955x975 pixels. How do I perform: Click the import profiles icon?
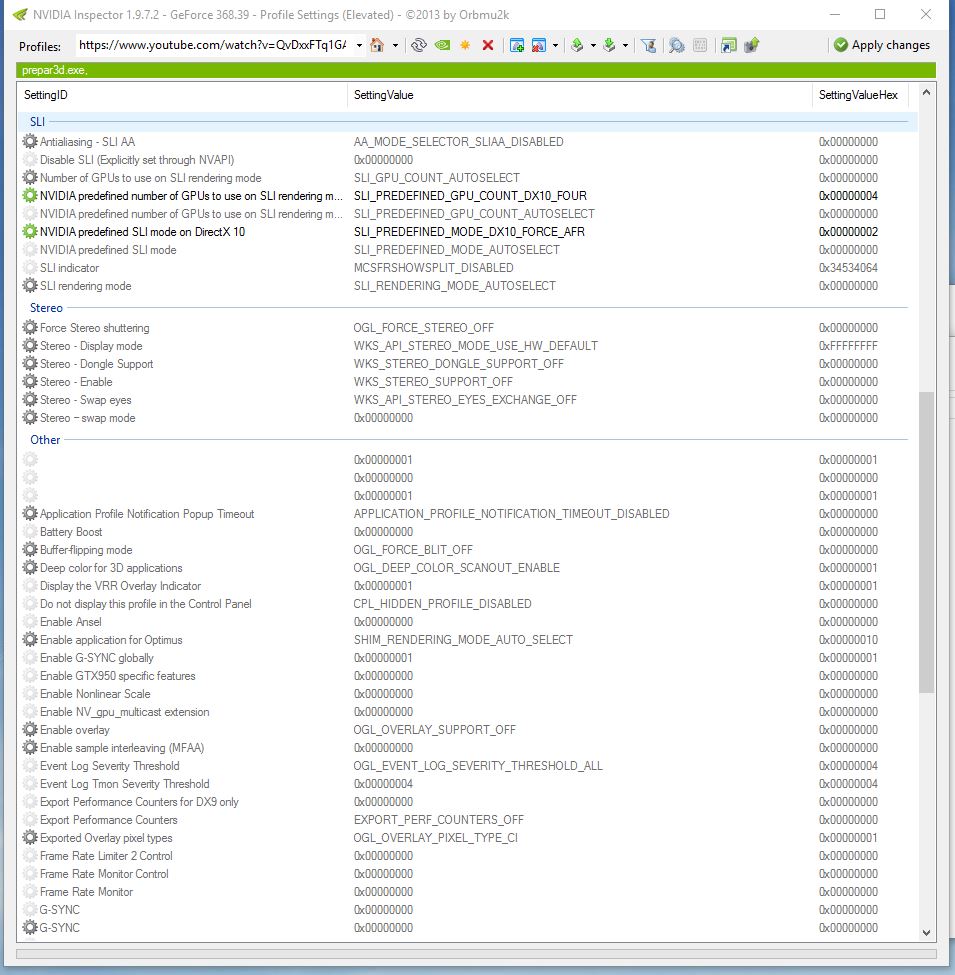tap(609, 45)
